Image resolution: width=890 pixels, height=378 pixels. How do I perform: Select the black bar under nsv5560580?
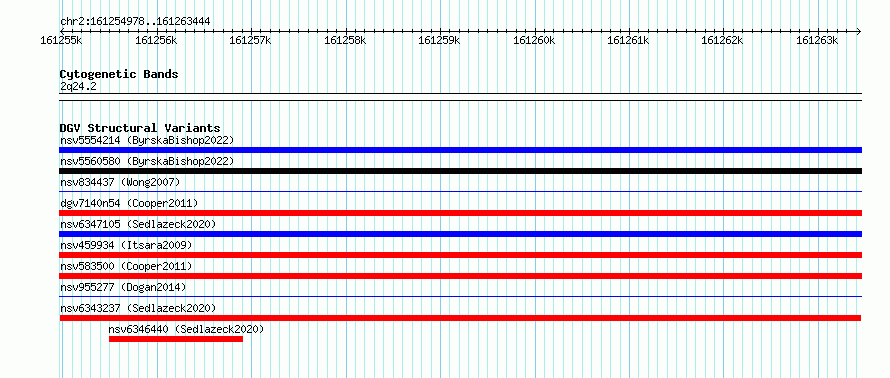pos(460,171)
